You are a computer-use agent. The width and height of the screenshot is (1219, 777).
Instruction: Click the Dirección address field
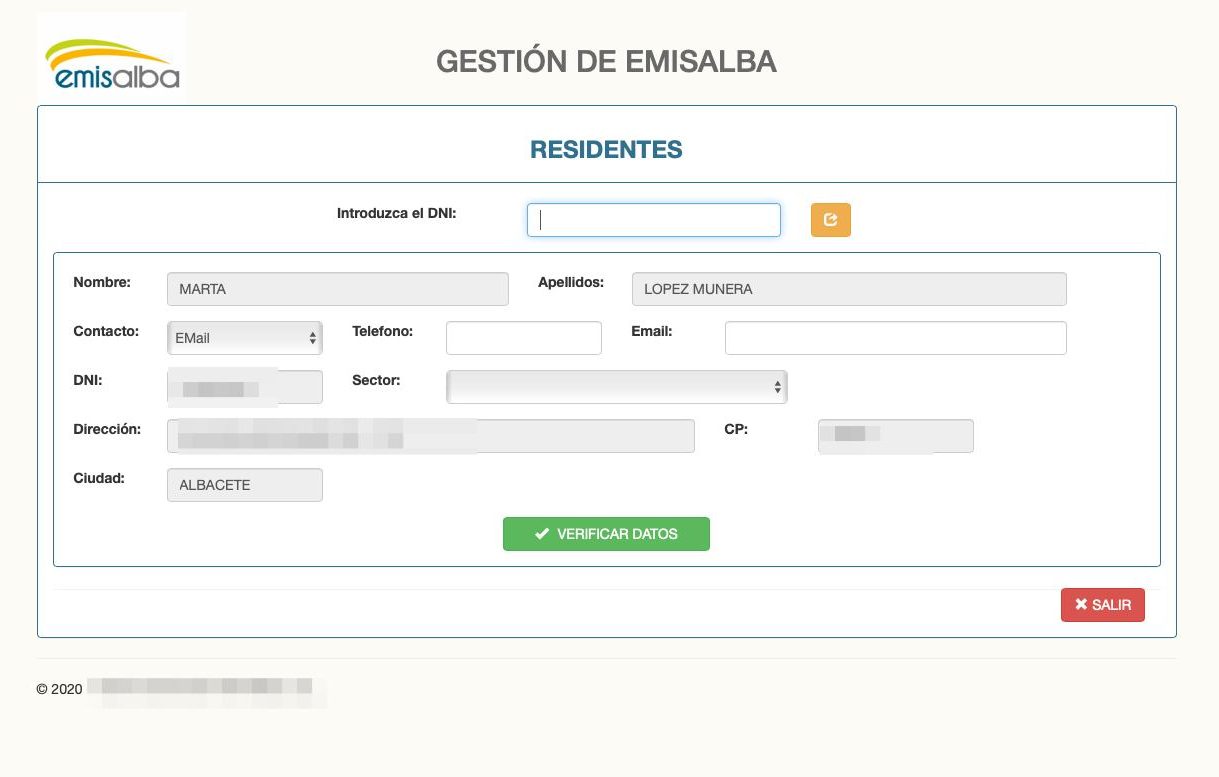tap(430, 436)
